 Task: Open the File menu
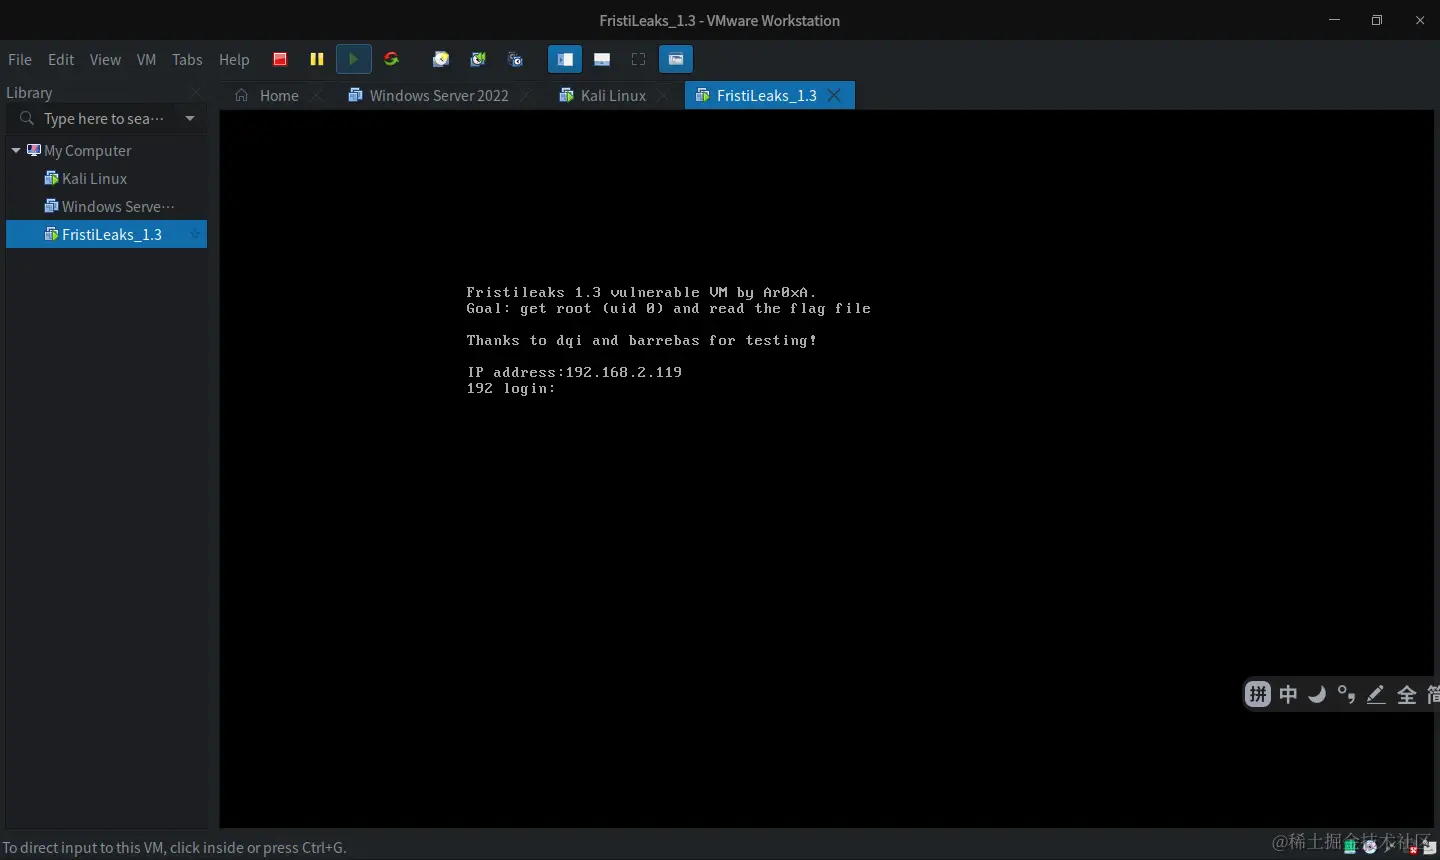[20, 60]
